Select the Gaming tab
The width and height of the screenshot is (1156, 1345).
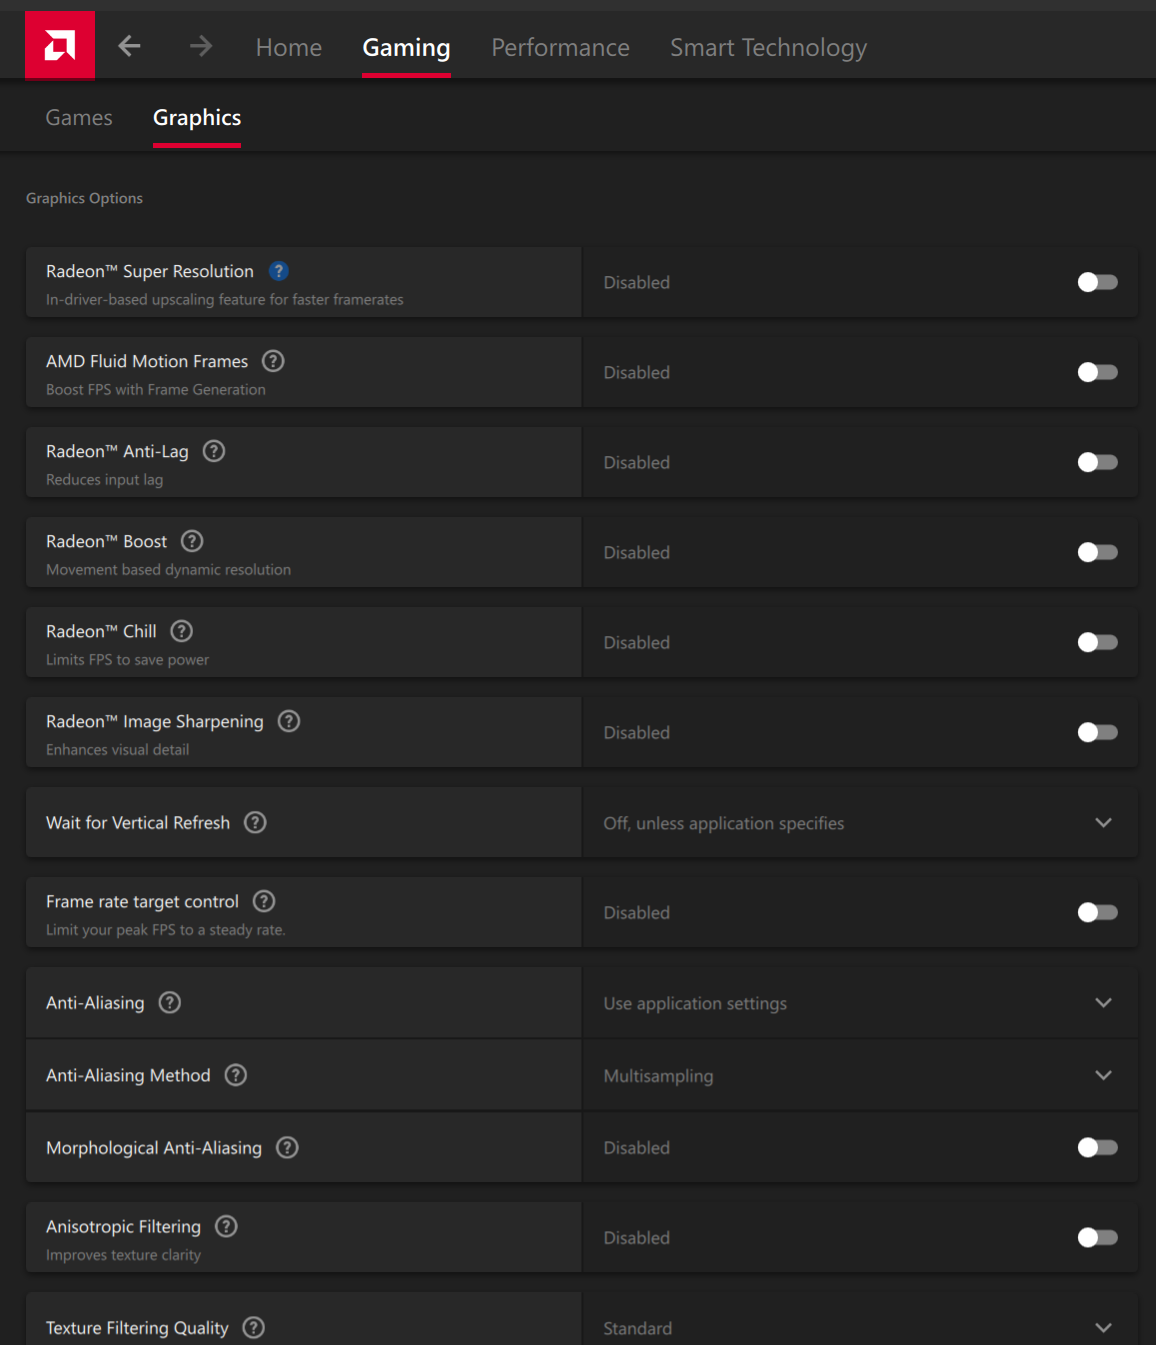406,47
